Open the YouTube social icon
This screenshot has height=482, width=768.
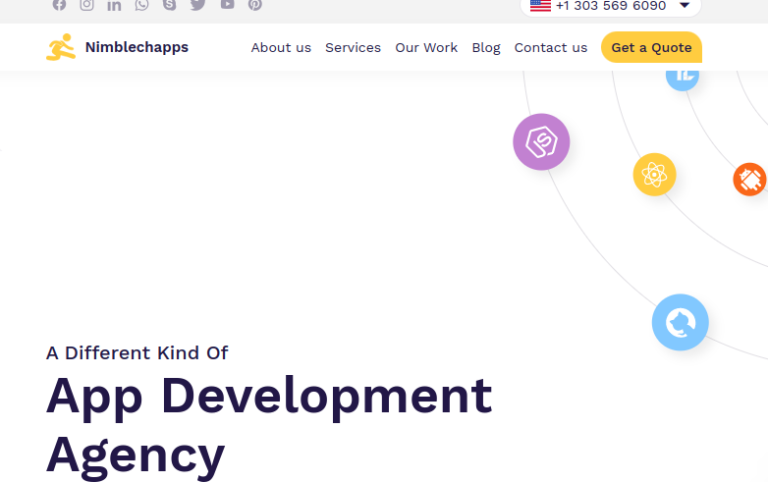click(x=227, y=4)
